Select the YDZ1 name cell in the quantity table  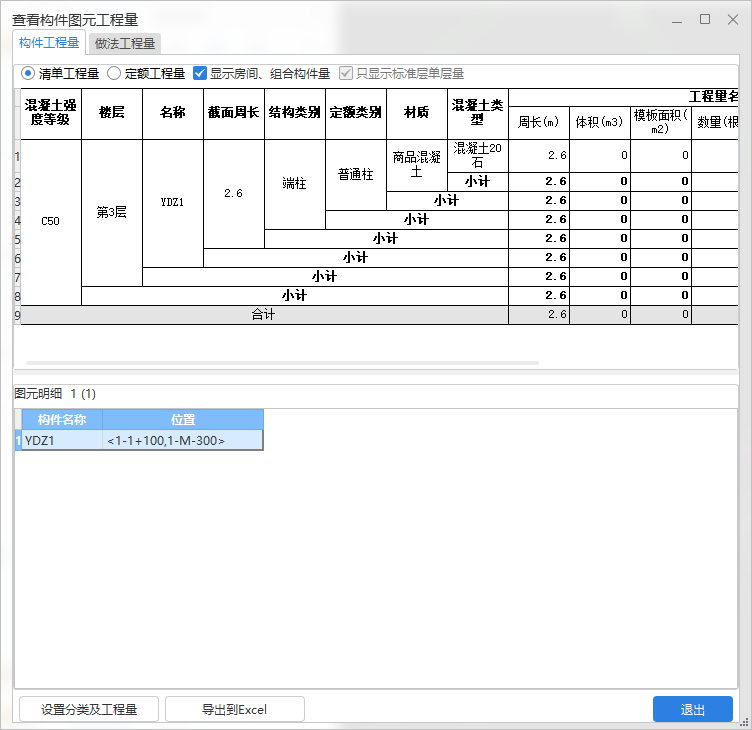173,203
